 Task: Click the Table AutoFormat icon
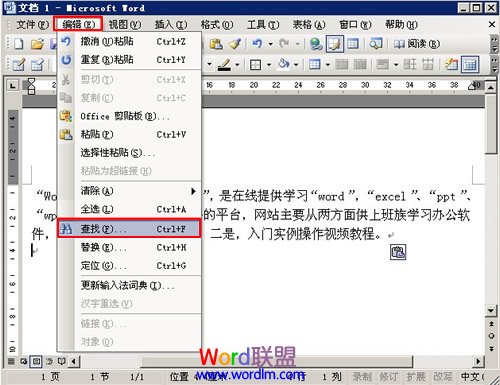pyautogui.click(x=451, y=64)
